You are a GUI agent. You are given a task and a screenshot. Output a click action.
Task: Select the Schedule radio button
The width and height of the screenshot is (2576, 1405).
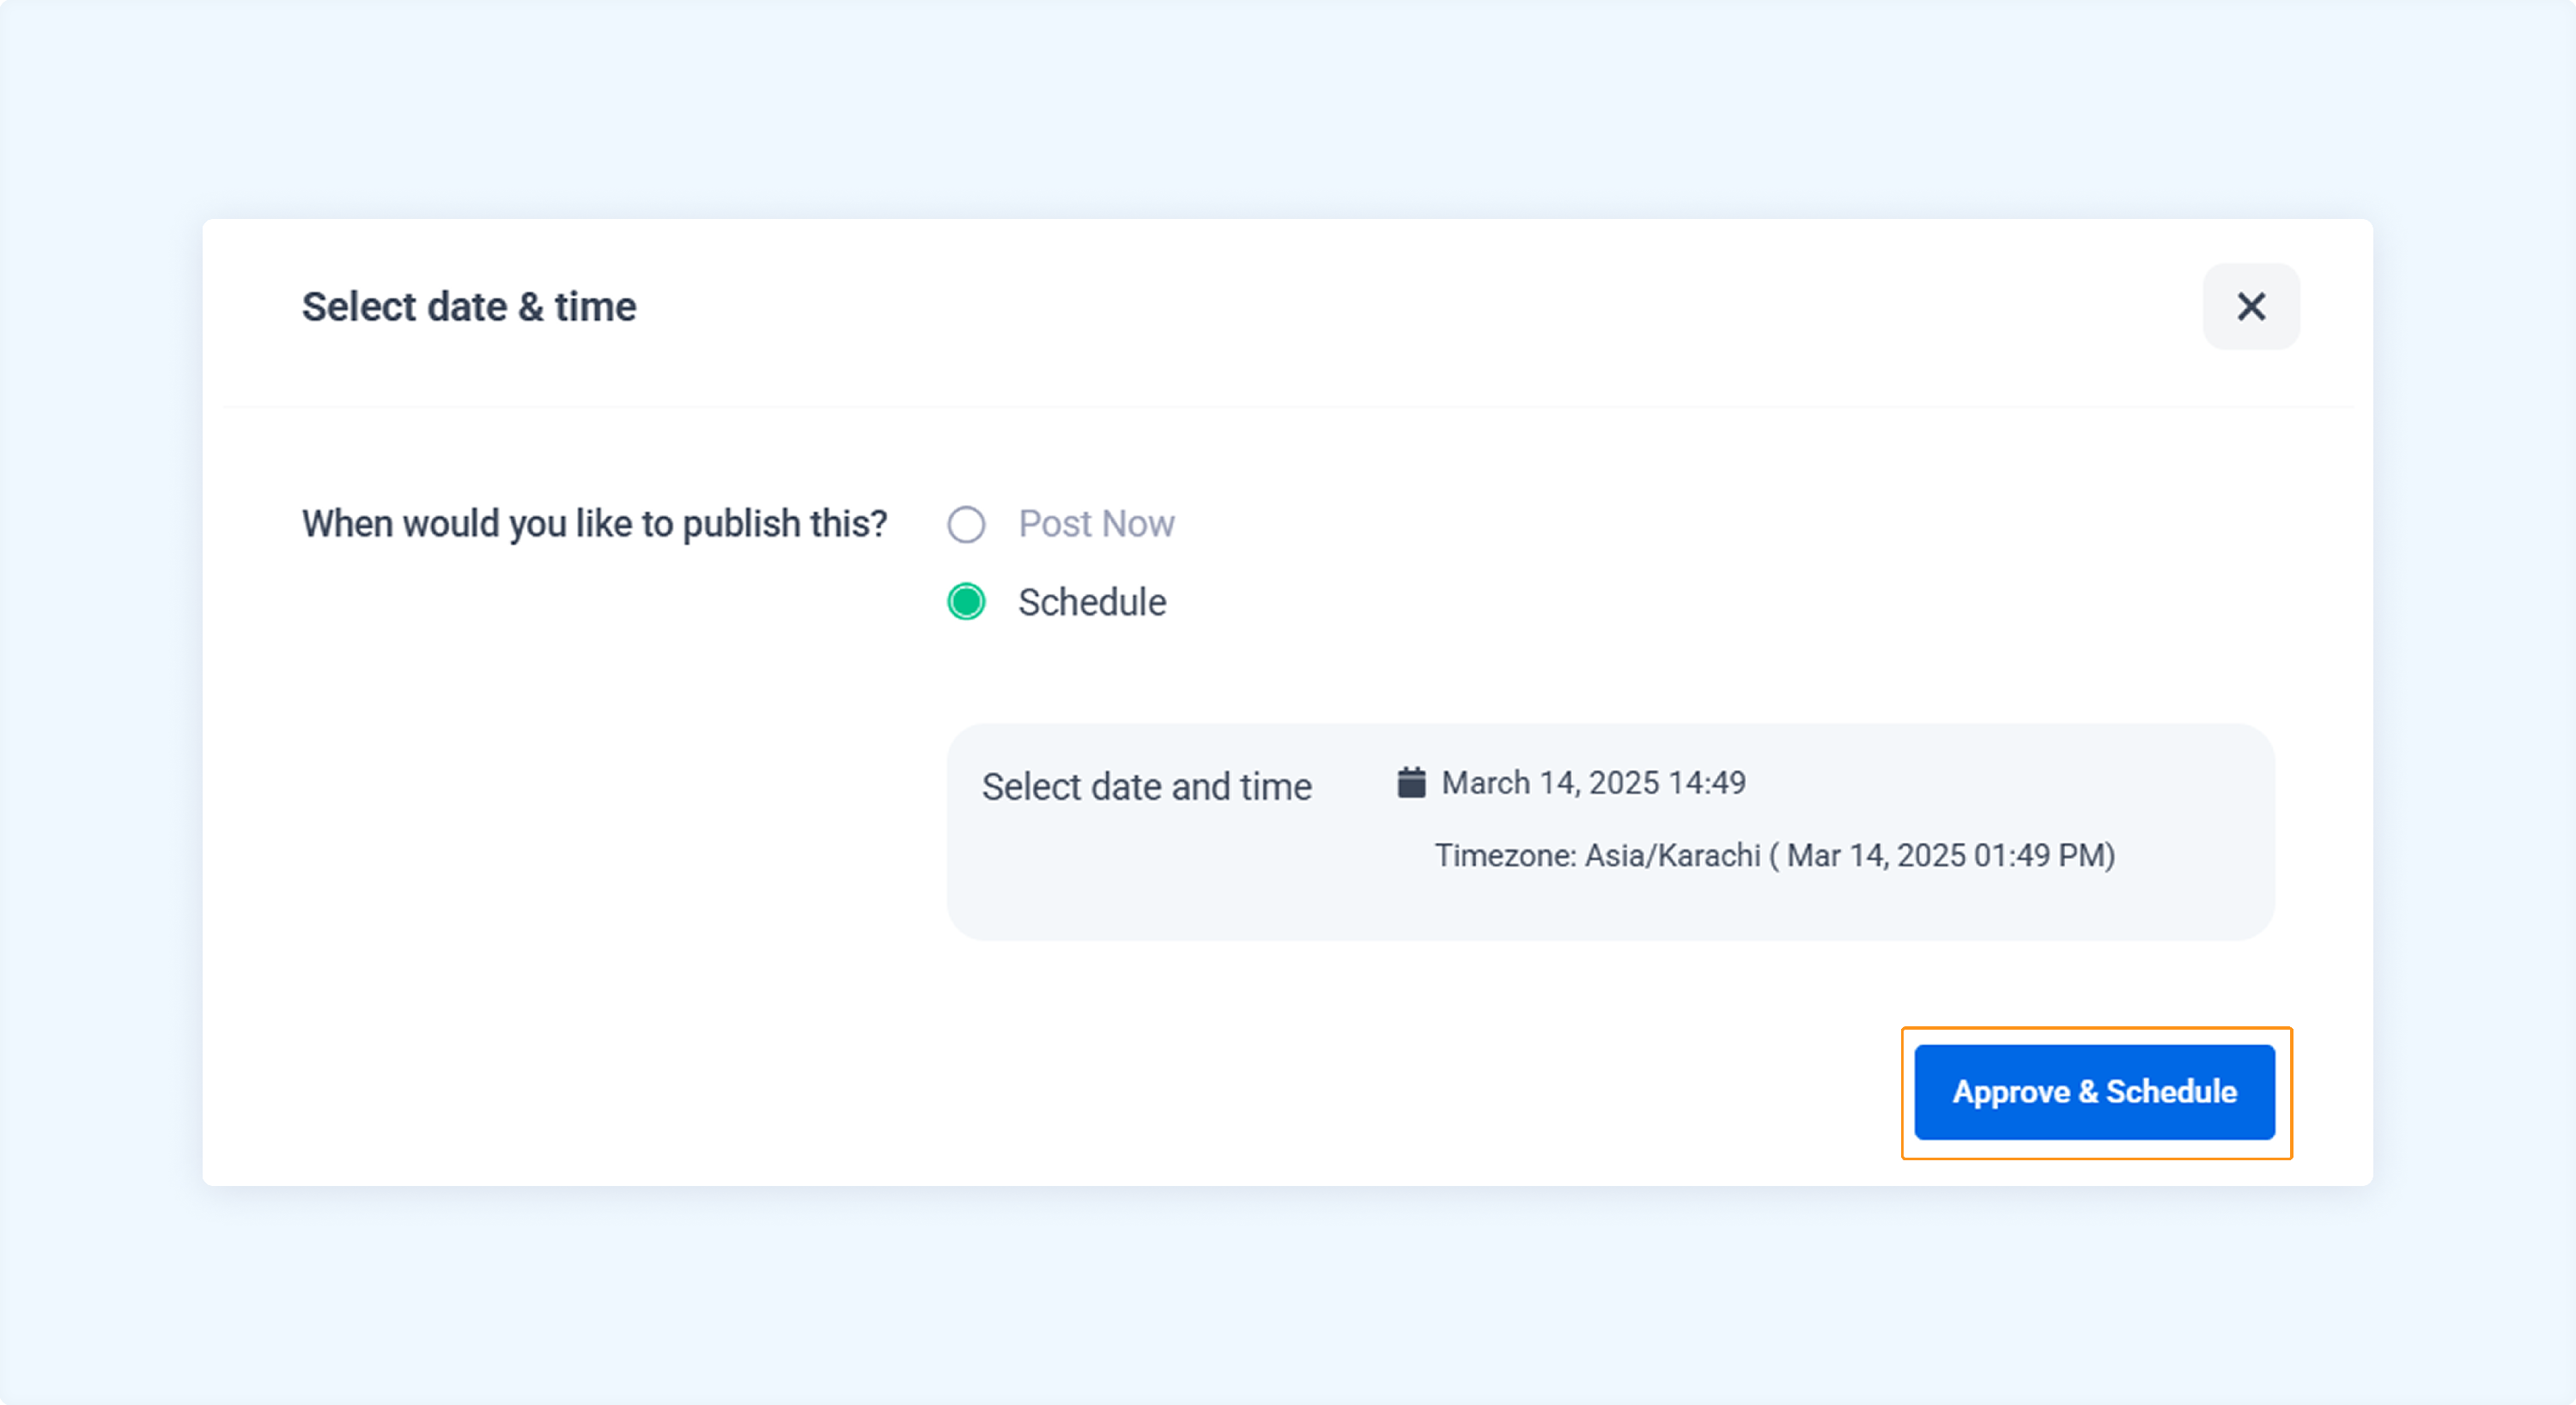pos(966,602)
